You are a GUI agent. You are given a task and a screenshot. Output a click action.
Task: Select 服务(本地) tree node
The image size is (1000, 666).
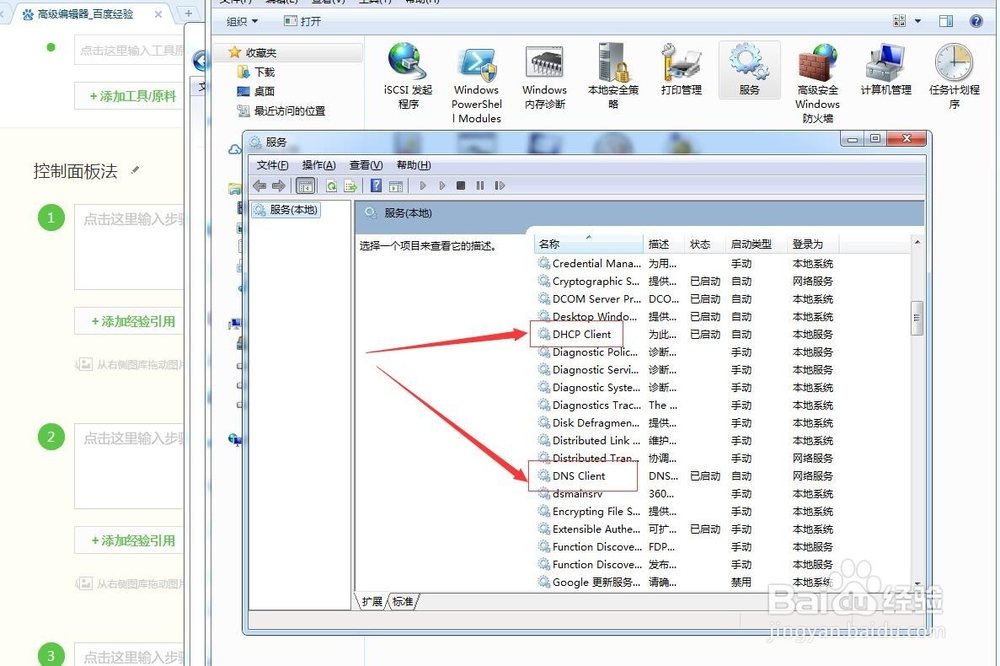coord(286,209)
